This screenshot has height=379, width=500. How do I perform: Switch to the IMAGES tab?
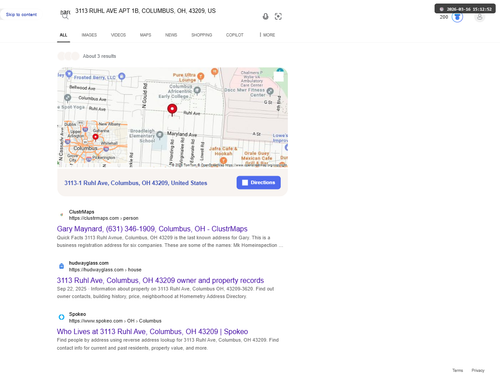pyautogui.click(x=89, y=35)
